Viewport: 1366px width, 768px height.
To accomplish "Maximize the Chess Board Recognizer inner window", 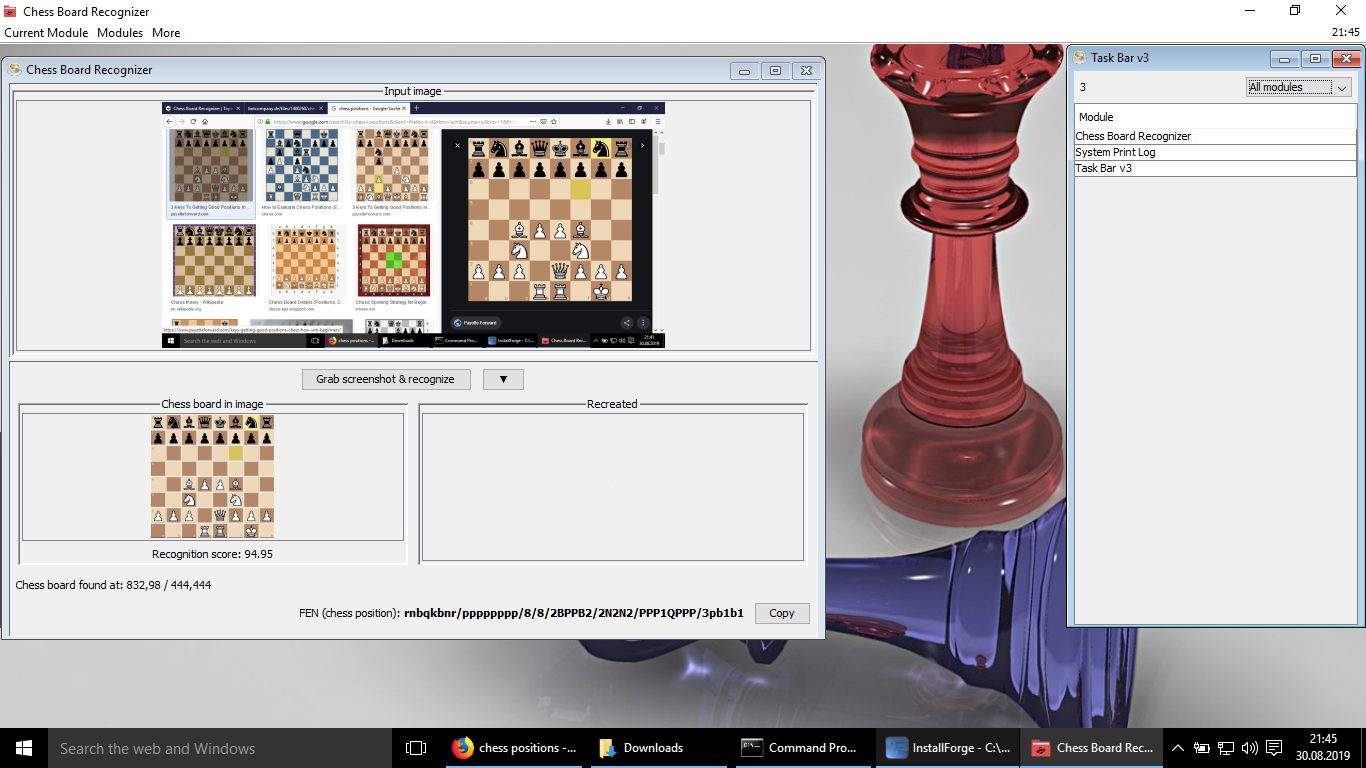I will pos(775,70).
